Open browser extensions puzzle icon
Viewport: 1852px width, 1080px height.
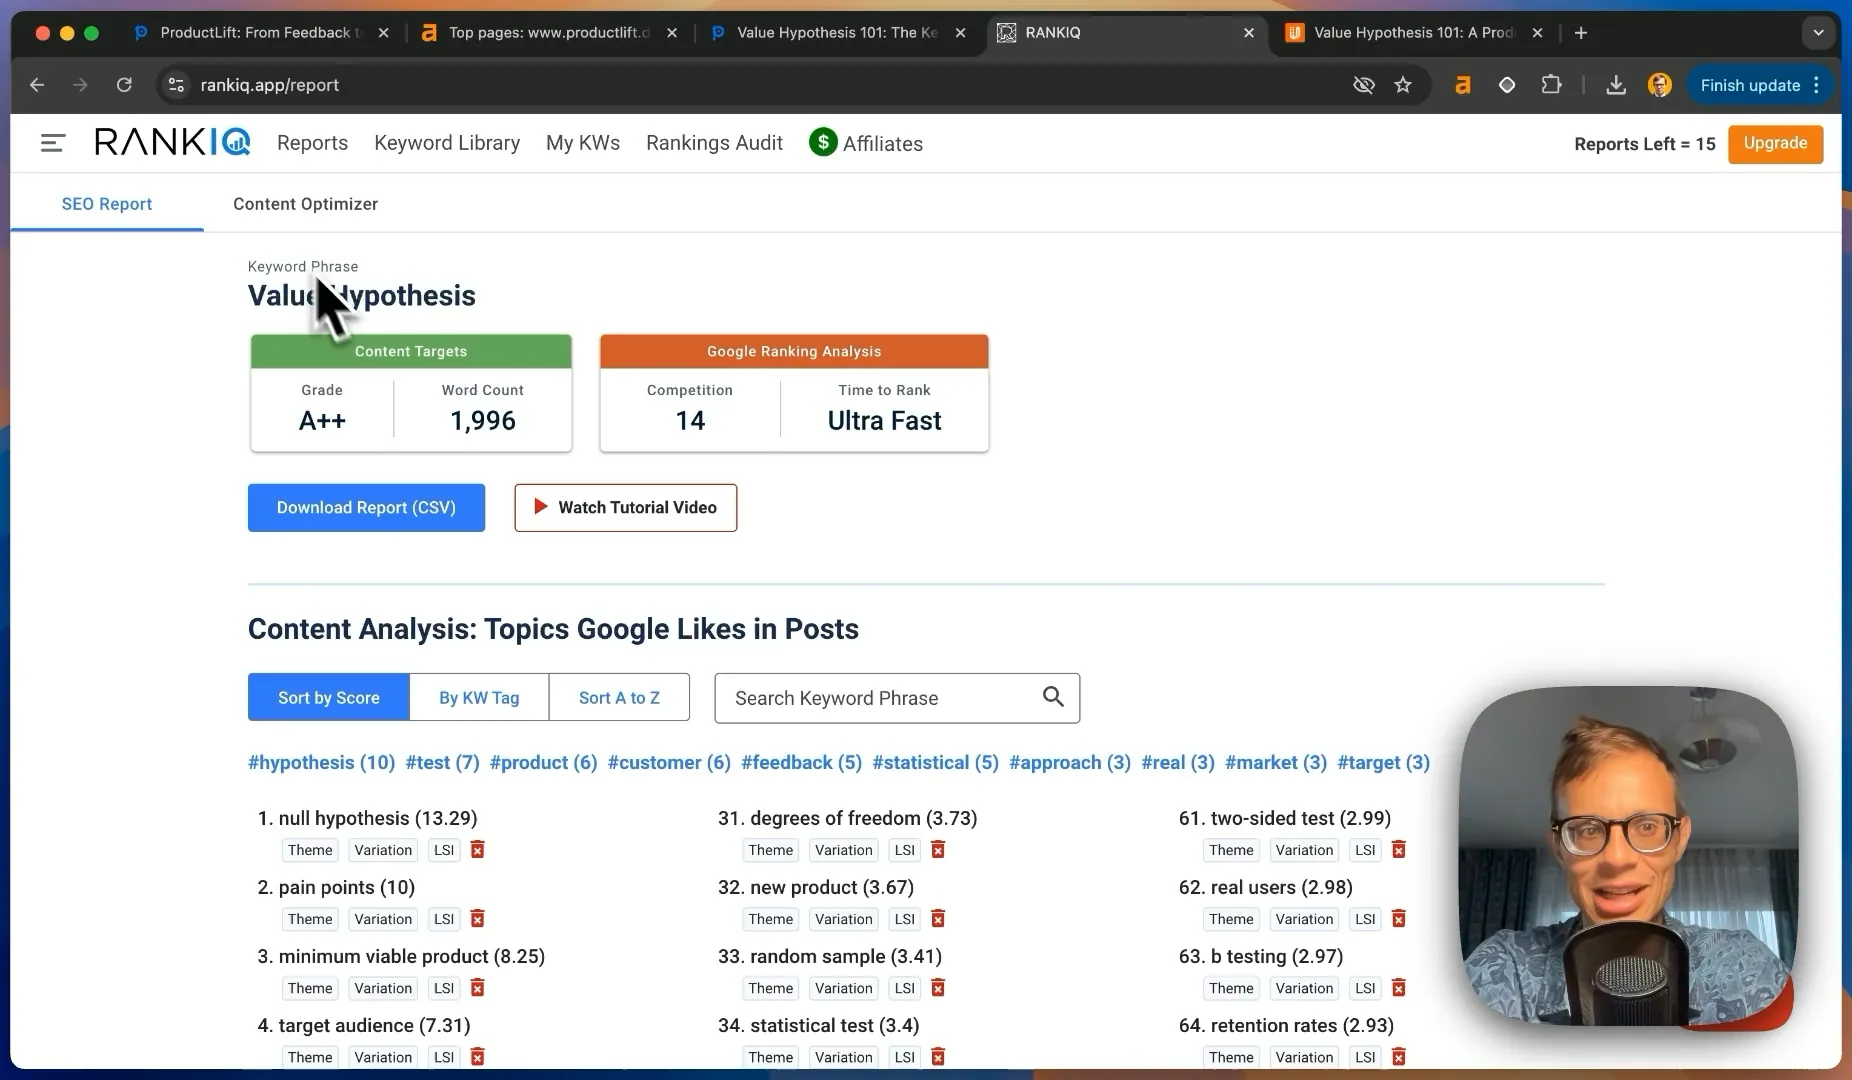tap(1551, 85)
